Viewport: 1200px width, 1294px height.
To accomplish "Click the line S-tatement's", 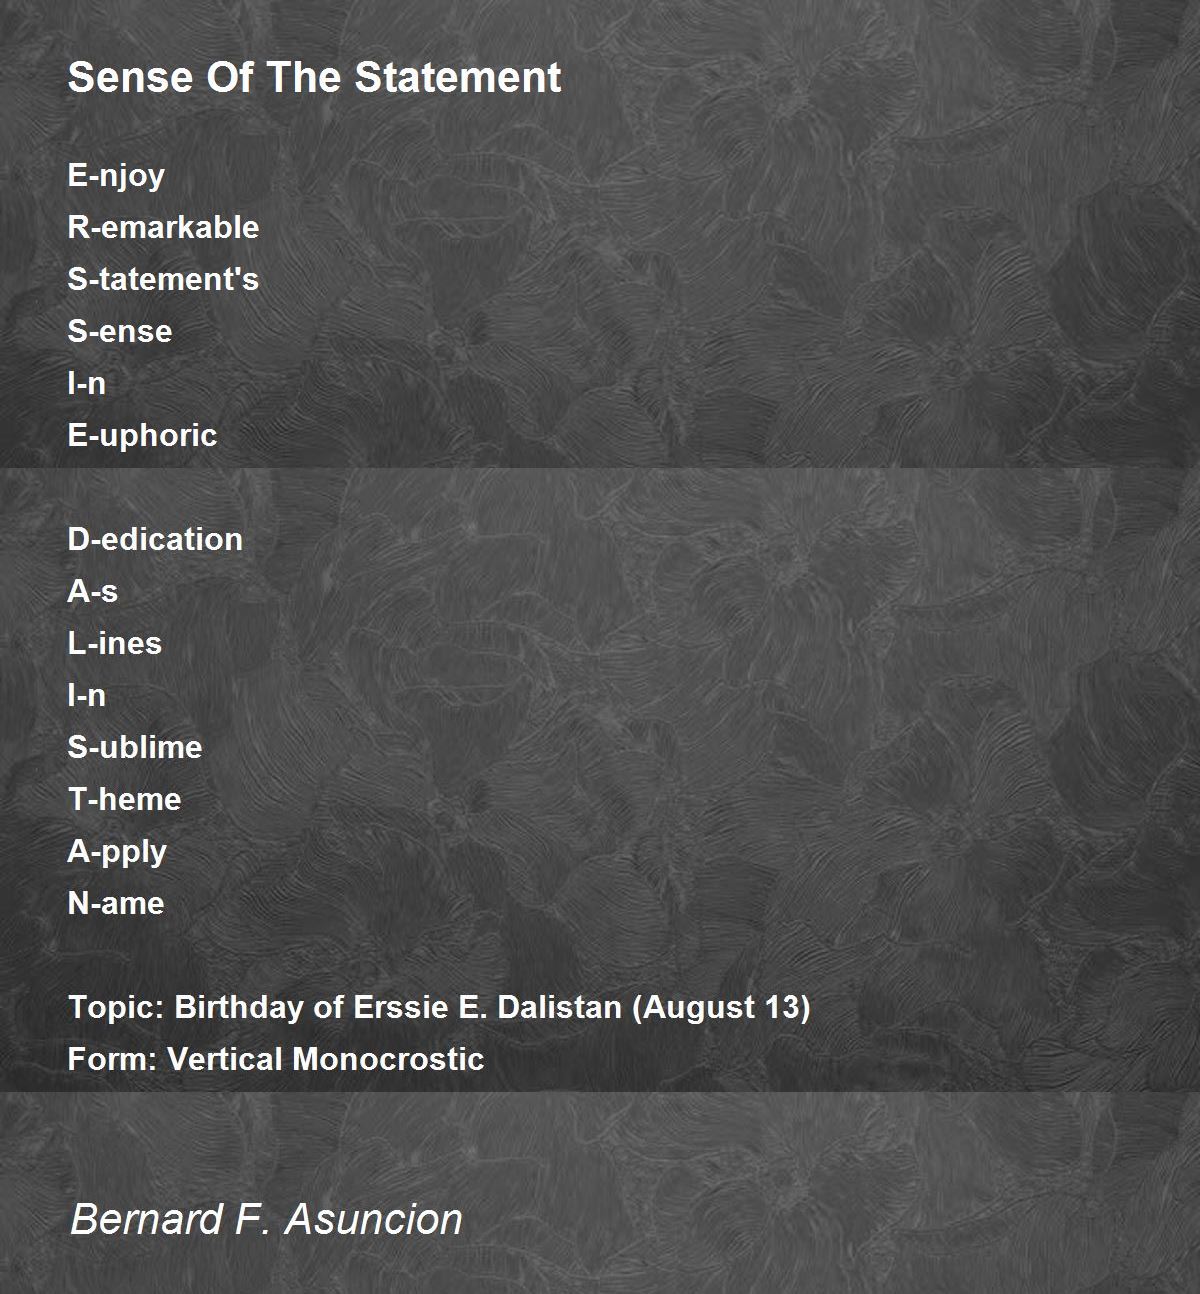I will [163, 279].
